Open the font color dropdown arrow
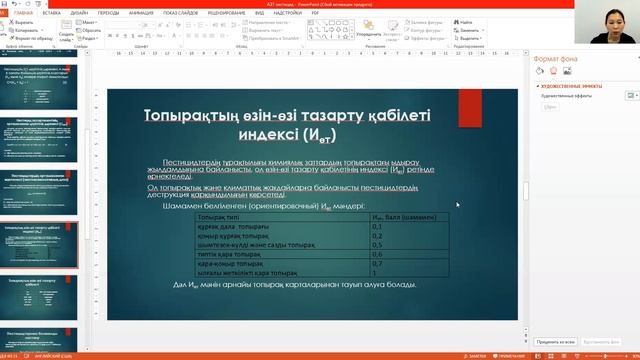This screenshot has width=640, height=360. click(180, 36)
